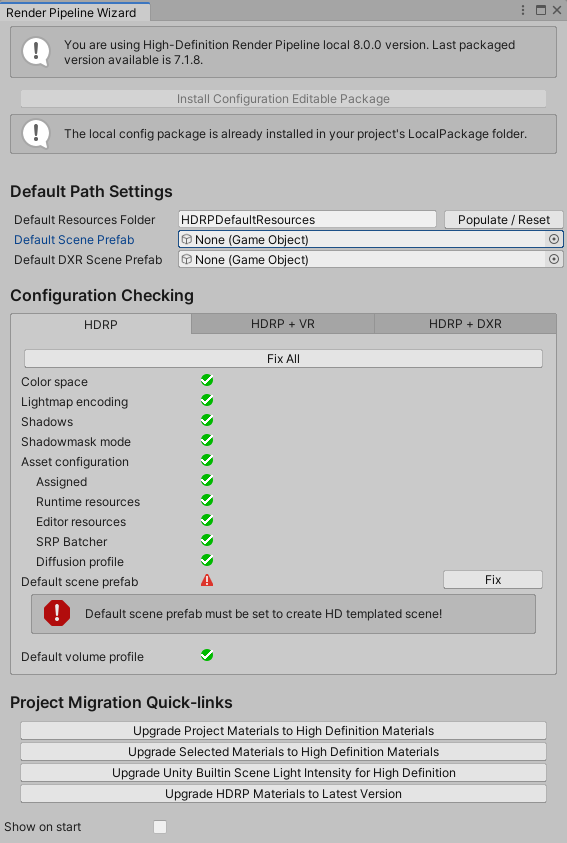
Task: Toggle the Show on start checkbox
Action: click(x=160, y=826)
